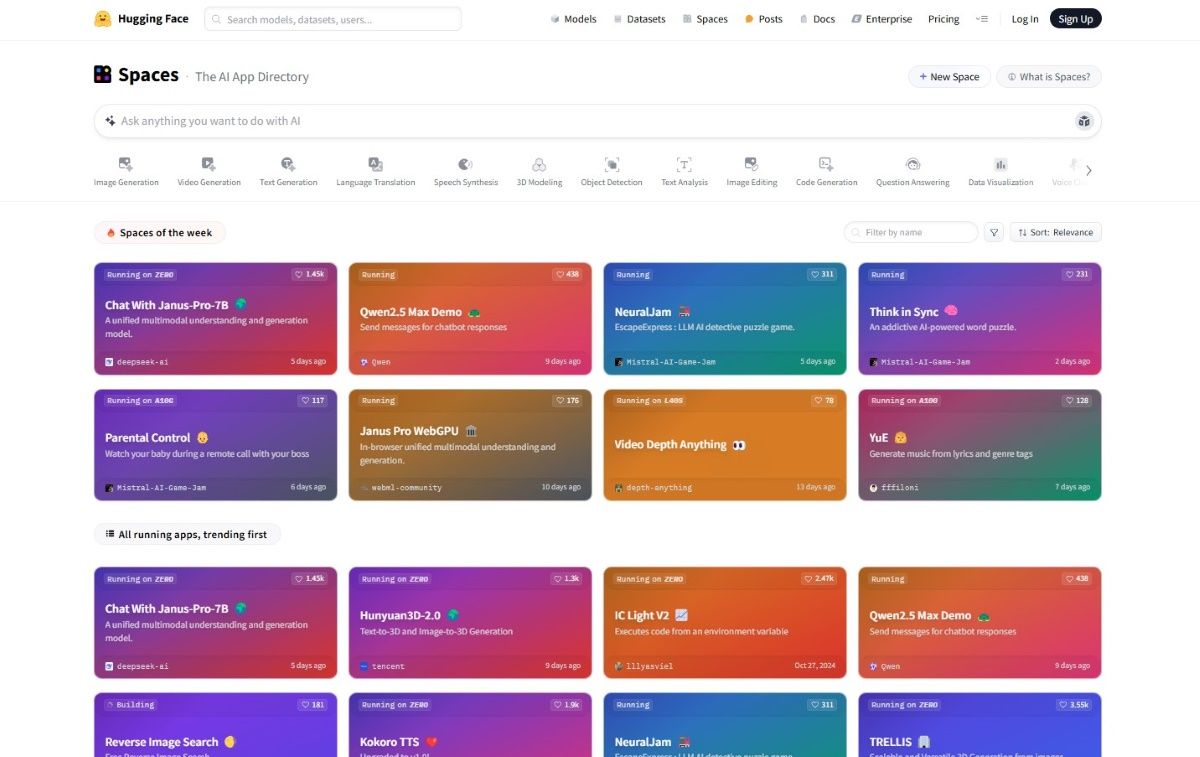Like the Janus Pro WebGPU heart counter
This screenshot has height=757, width=1200.
[x=566, y=400]
